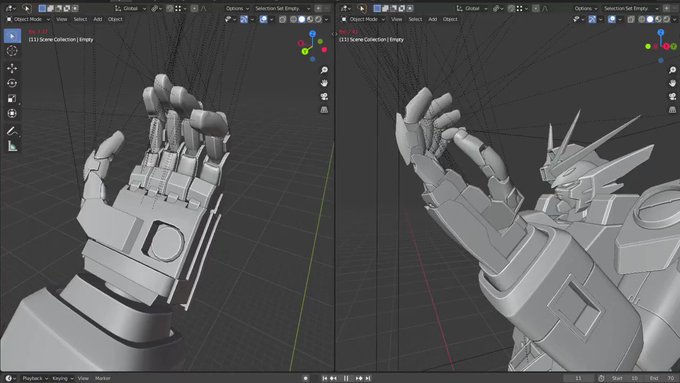
Task: Open timeline View menu
Action: click(83, 379)
